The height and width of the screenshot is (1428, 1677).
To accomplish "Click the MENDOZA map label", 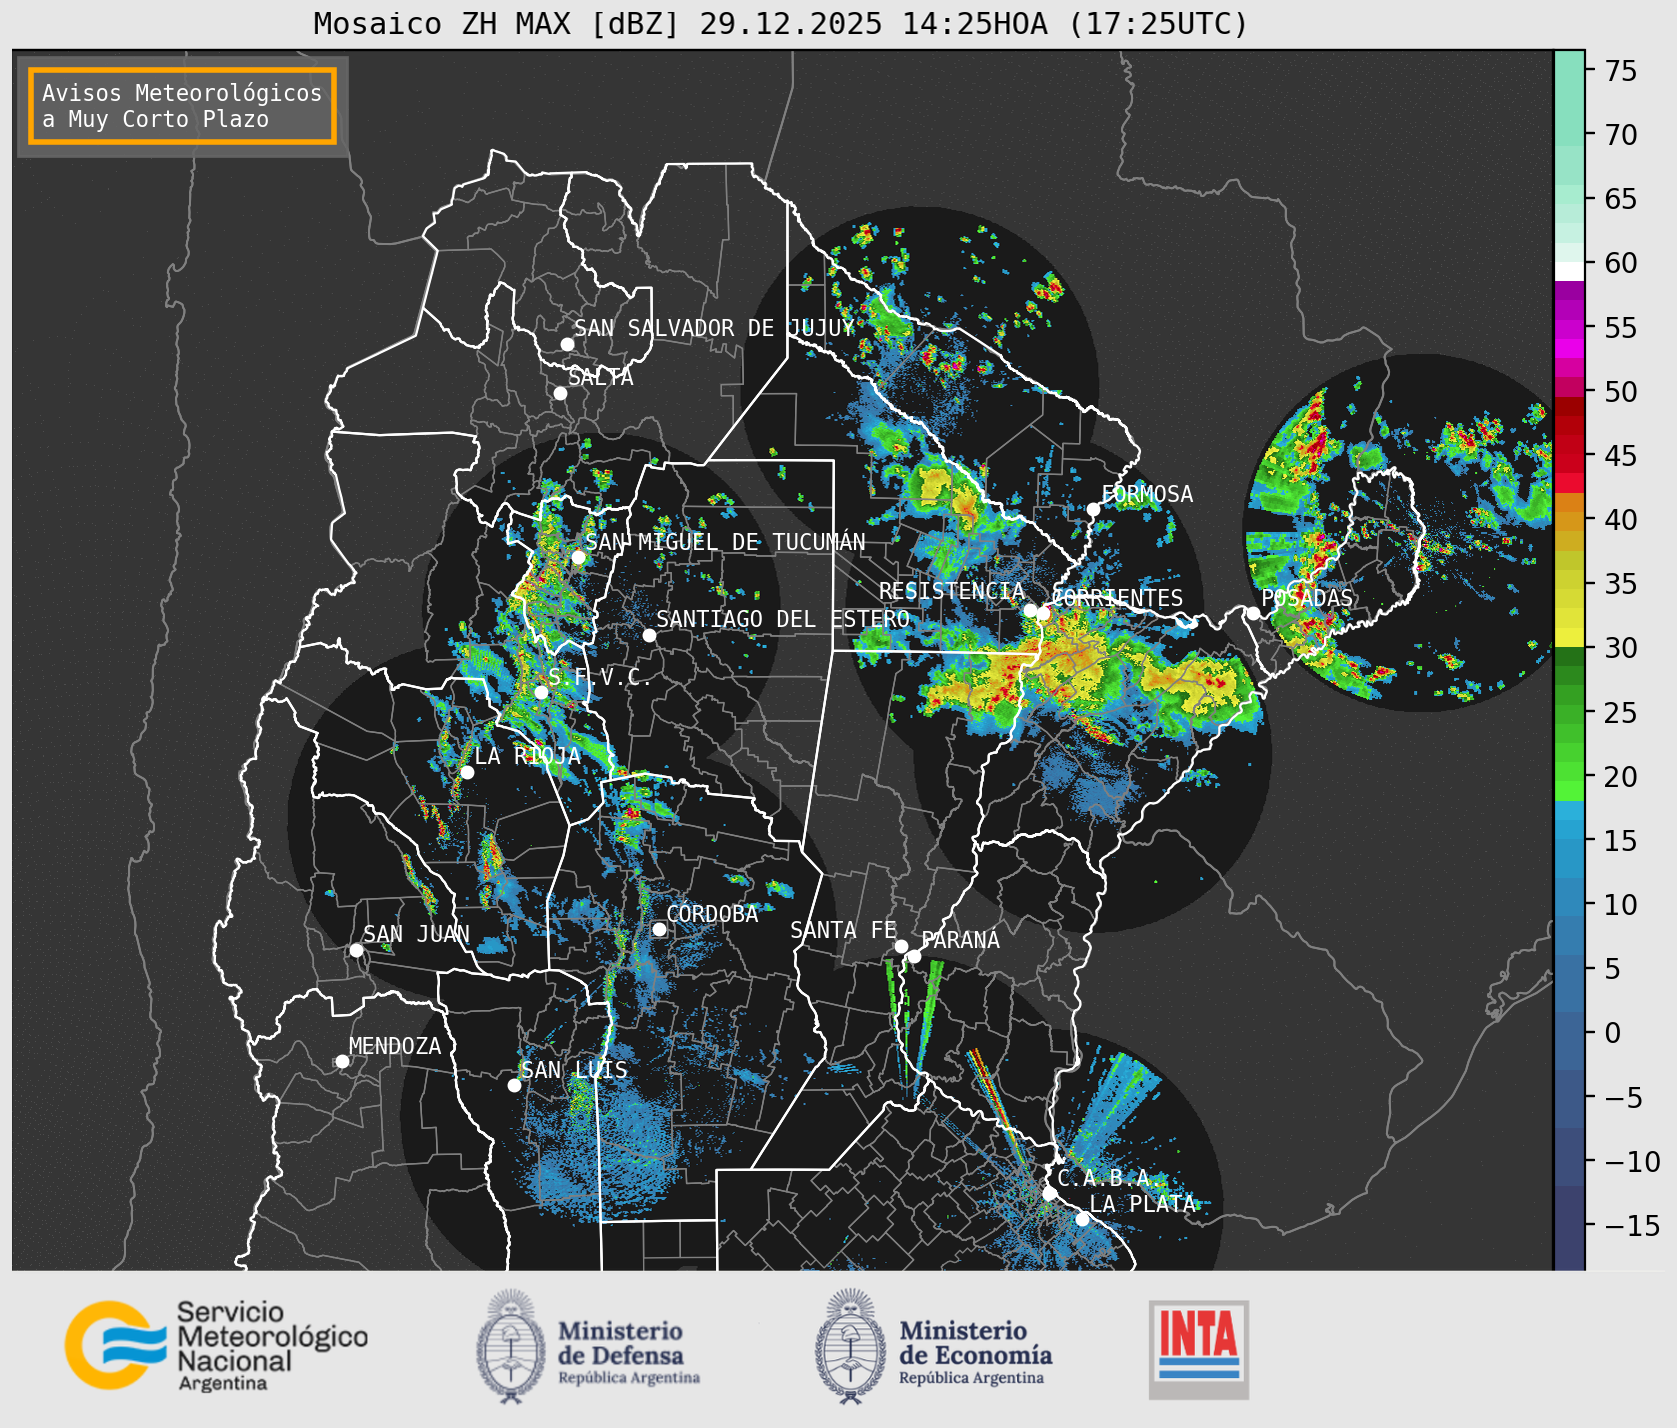I will coord(395,1046).
